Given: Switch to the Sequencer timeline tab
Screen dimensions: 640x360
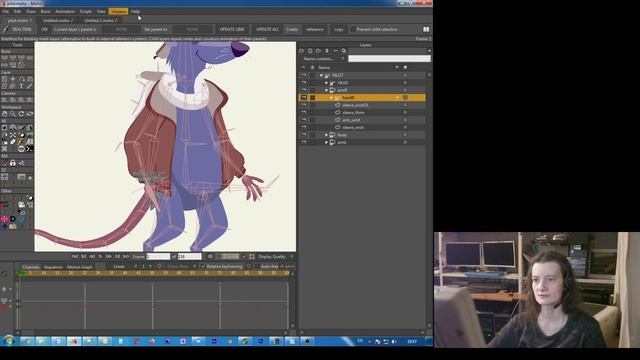Looking at the screenshot, I should pyautogui.click(x=53, y=267).
